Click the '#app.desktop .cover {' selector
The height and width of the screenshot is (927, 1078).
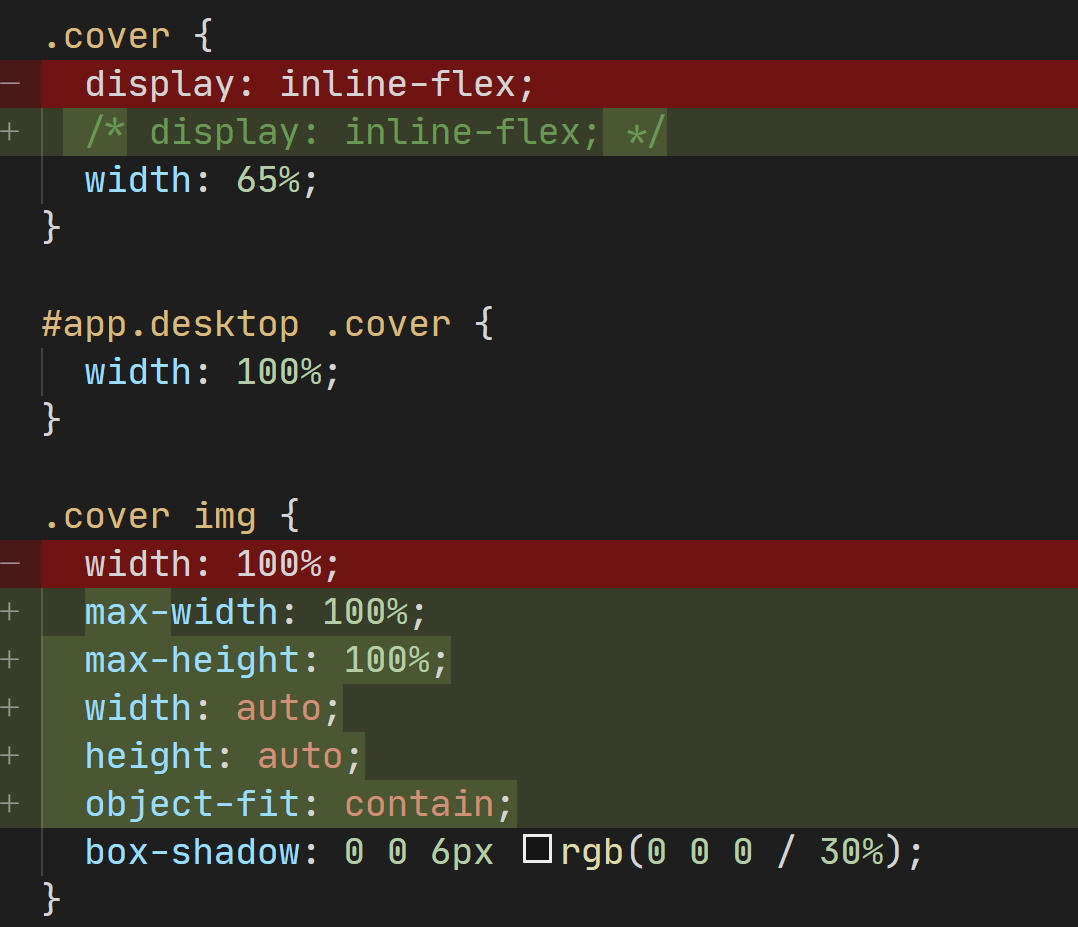click(x=267, y=324)
